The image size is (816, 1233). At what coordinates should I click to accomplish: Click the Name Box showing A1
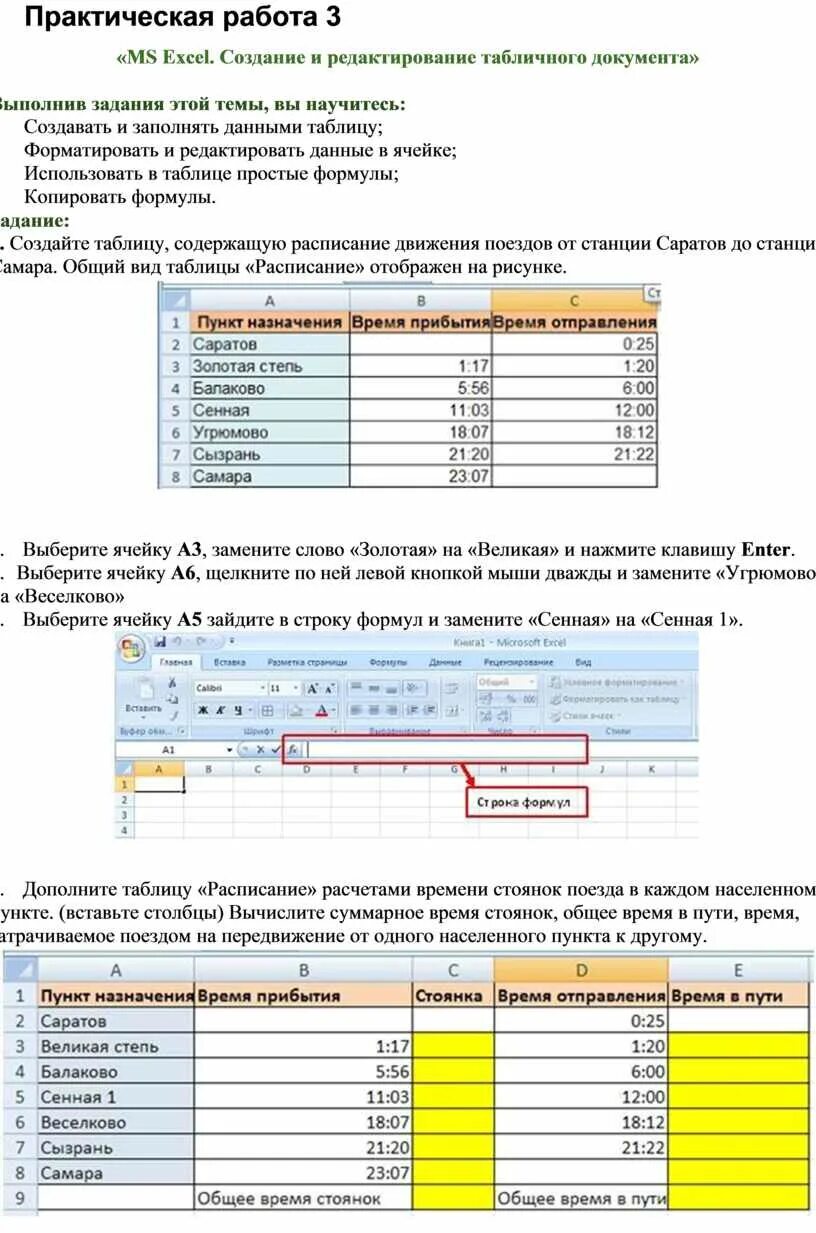click(x=169, y=750)
